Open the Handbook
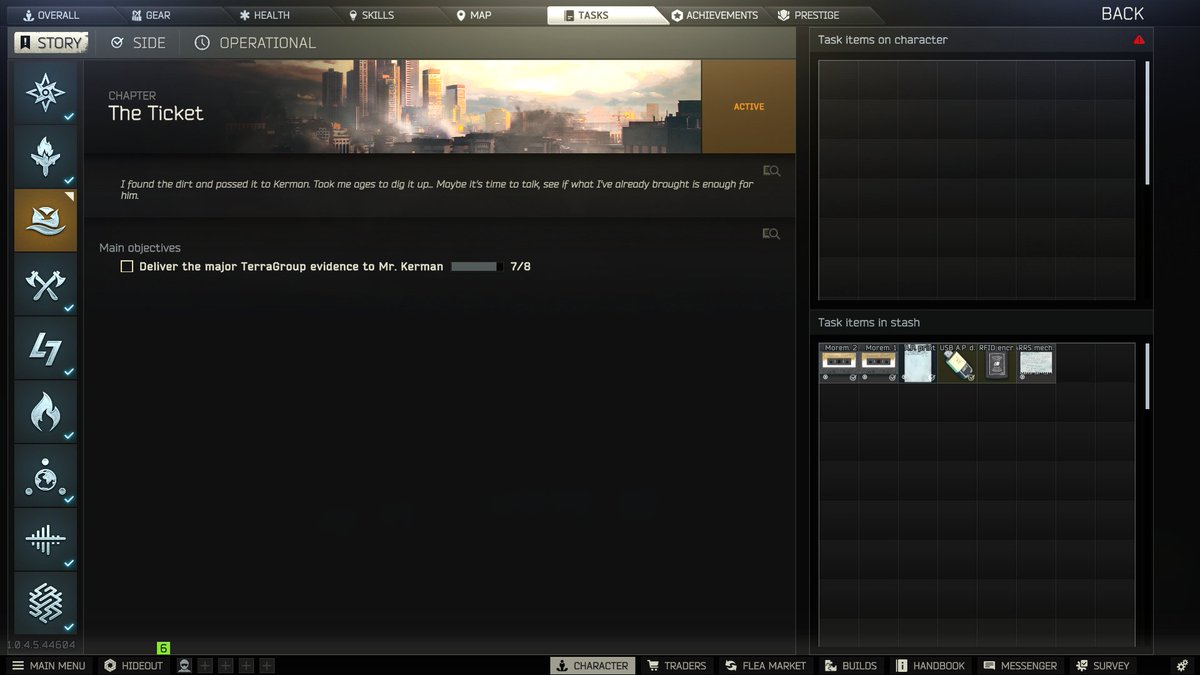Screen dimensions: 1200x675 coord(931,666)
